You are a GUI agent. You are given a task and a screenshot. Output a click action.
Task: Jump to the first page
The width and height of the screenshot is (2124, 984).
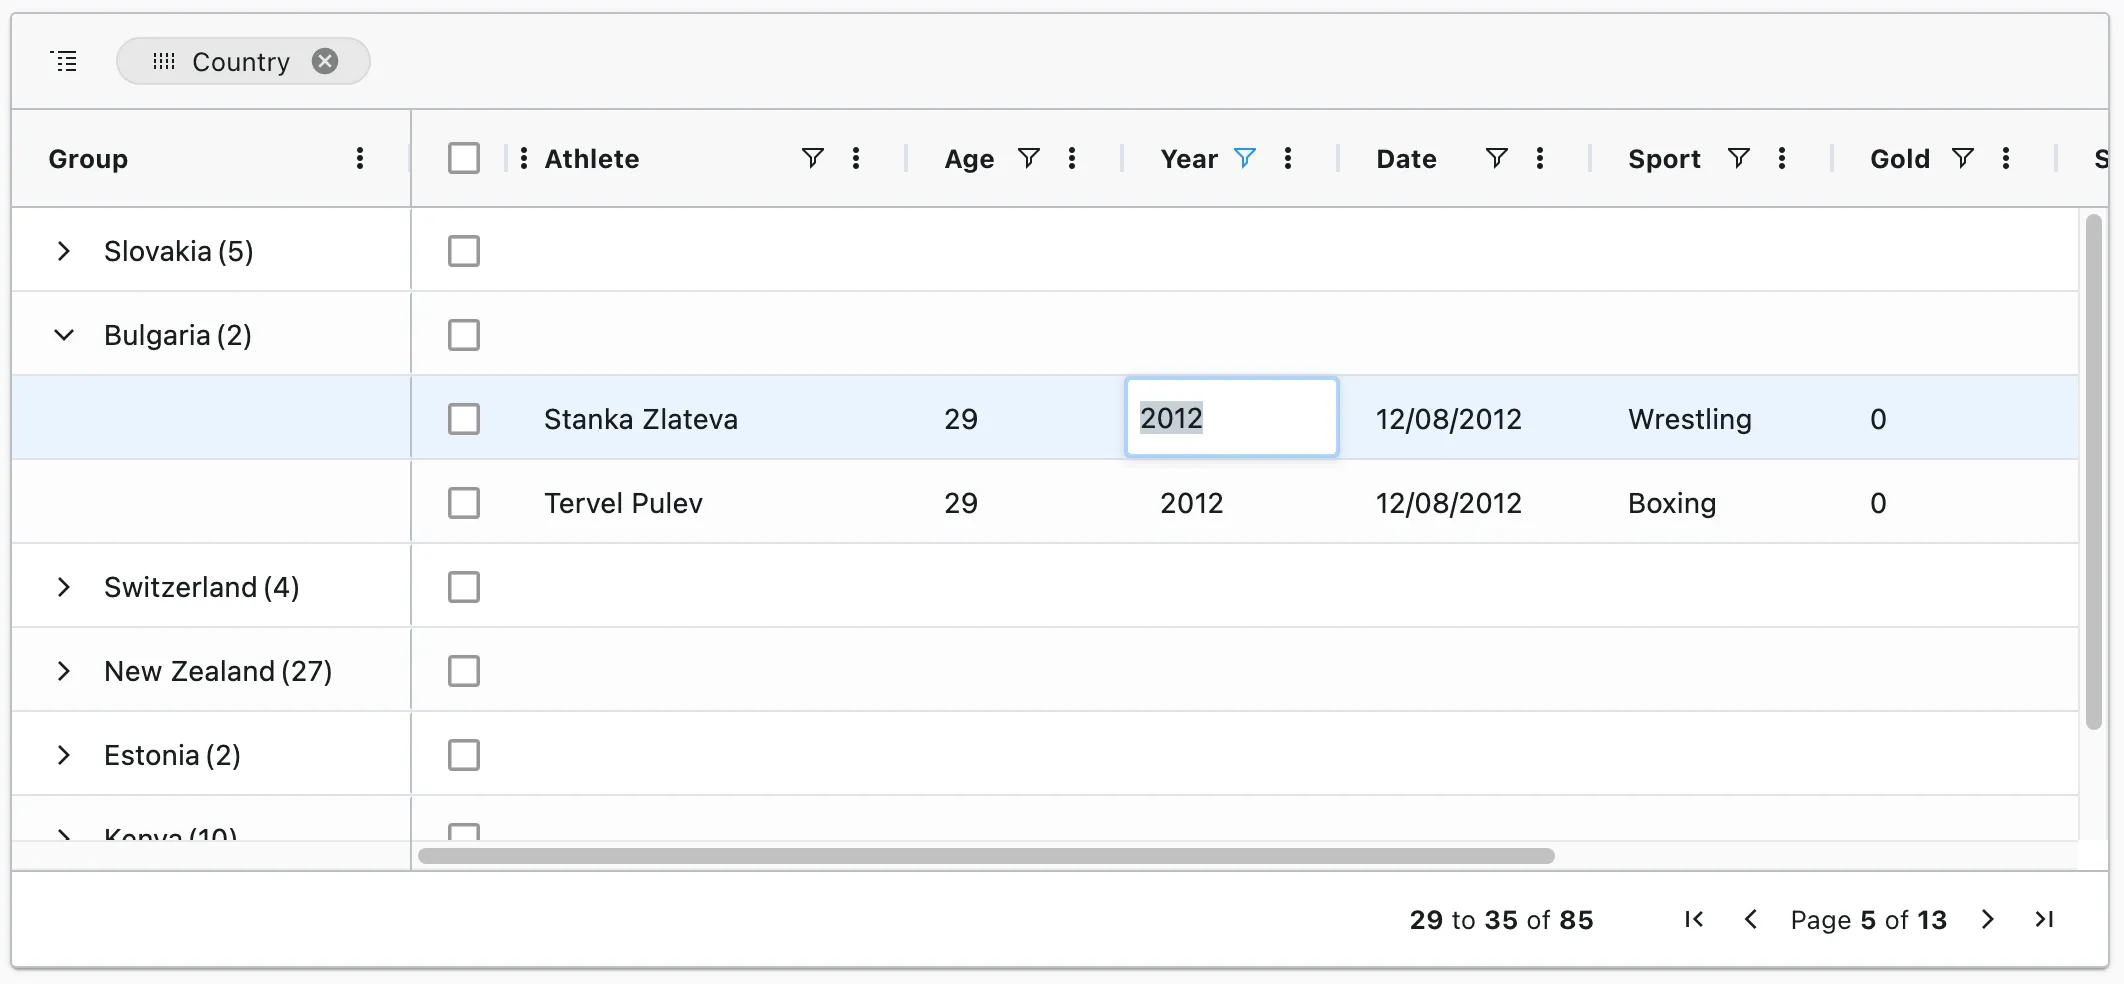pos(1693,919)
